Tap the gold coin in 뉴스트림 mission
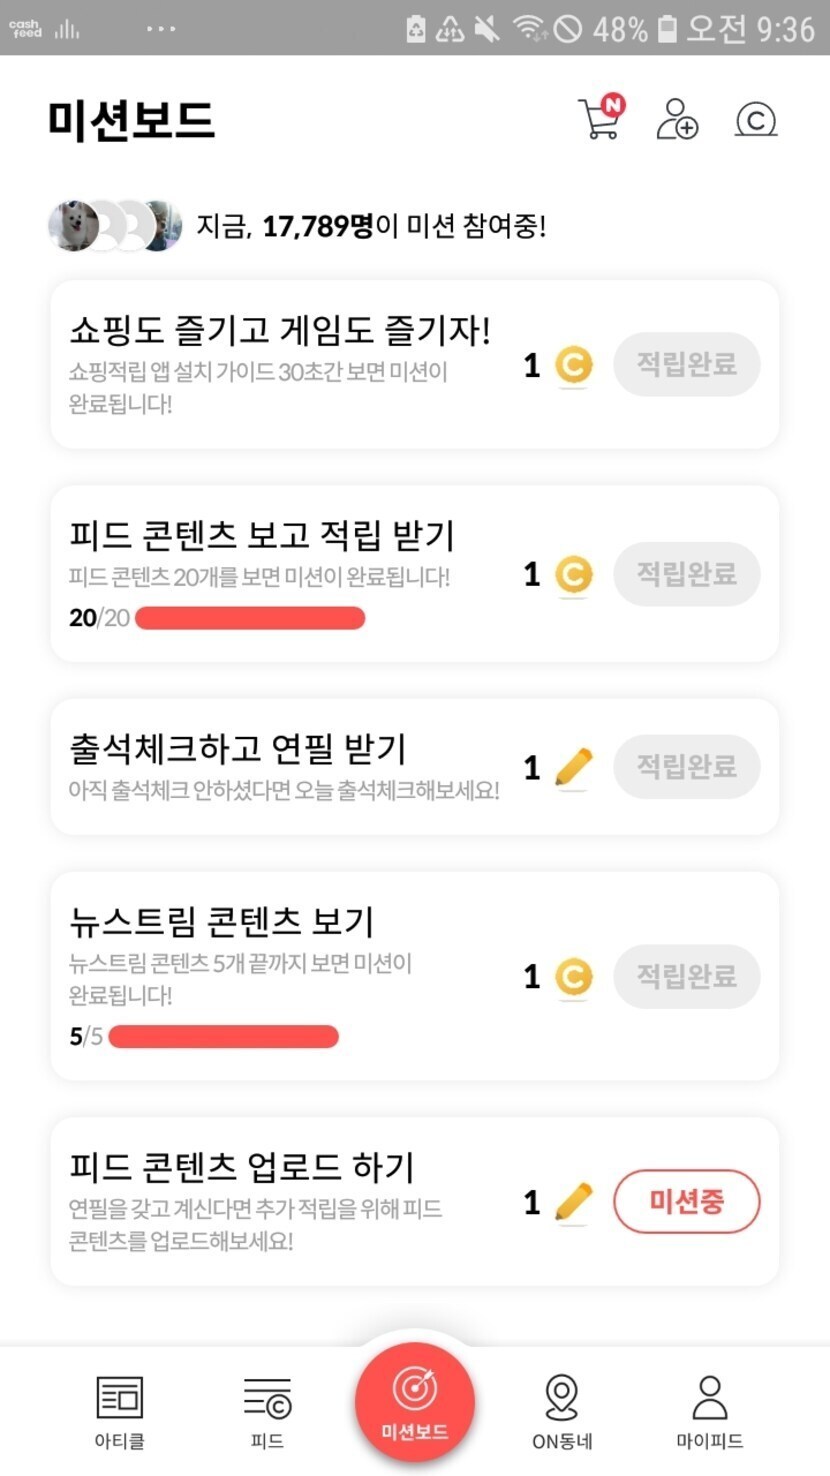830x1476 pixels. click(x=573, y=977)
